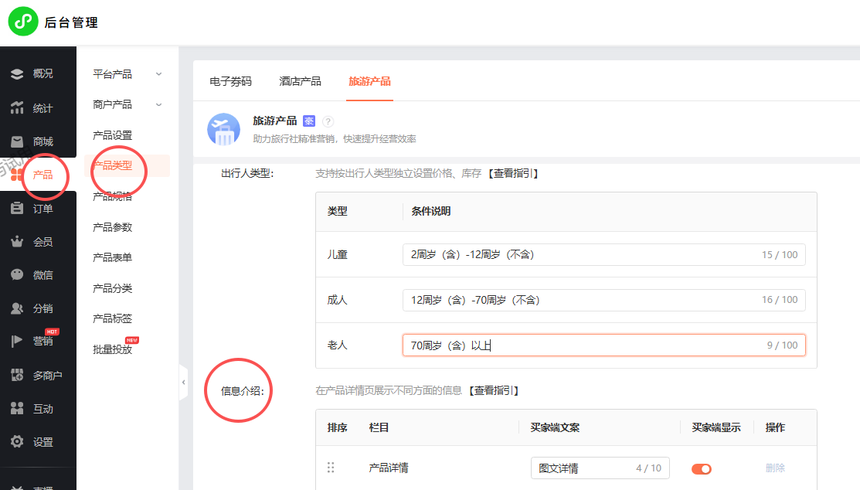Expand the 平台产品 submenu chevron
The width and height of the screenshot is (860, 490).
159,74
